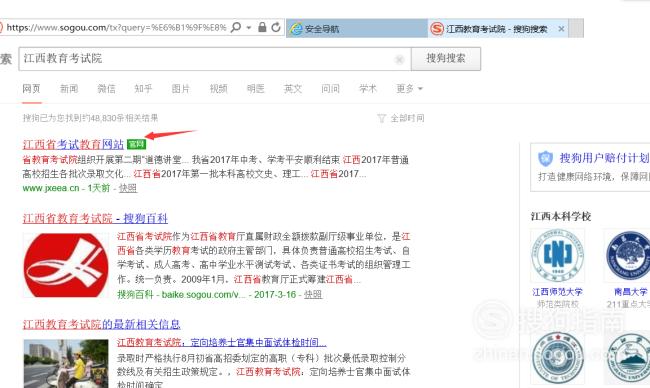Select the 问问 search category
This screenshot has height=388, width=650.
point(330,89)
